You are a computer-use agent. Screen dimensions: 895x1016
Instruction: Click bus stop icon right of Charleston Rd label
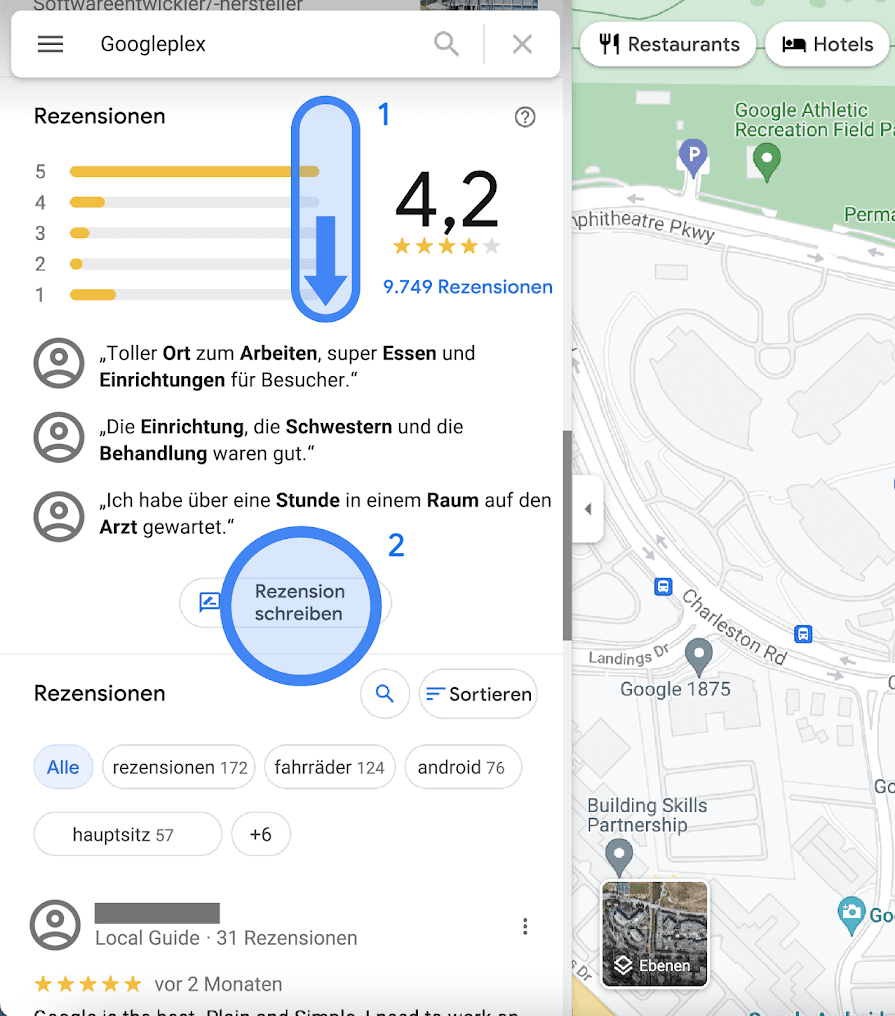point(803,633)
